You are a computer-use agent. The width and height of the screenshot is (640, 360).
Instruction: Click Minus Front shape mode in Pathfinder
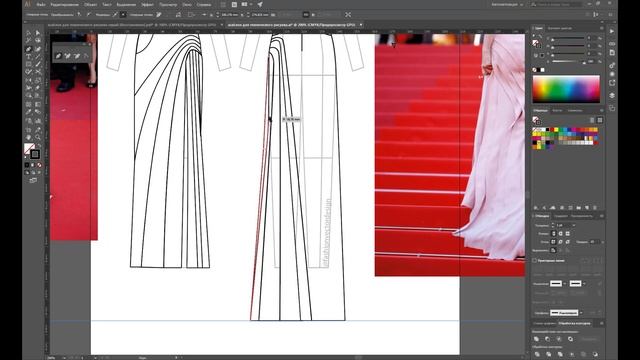point(547,339)
